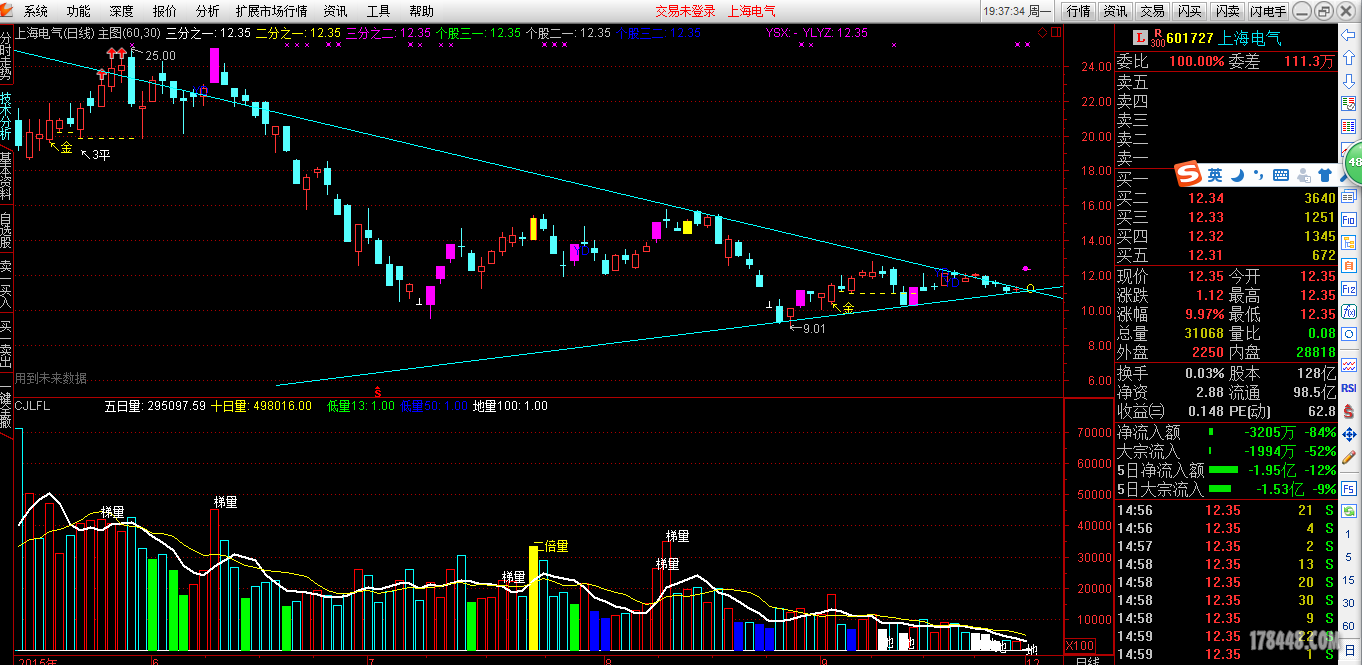Viewport: 1362px width, 665px height.
Task: Click the up arrow for previous stock
Action: 1349,57
